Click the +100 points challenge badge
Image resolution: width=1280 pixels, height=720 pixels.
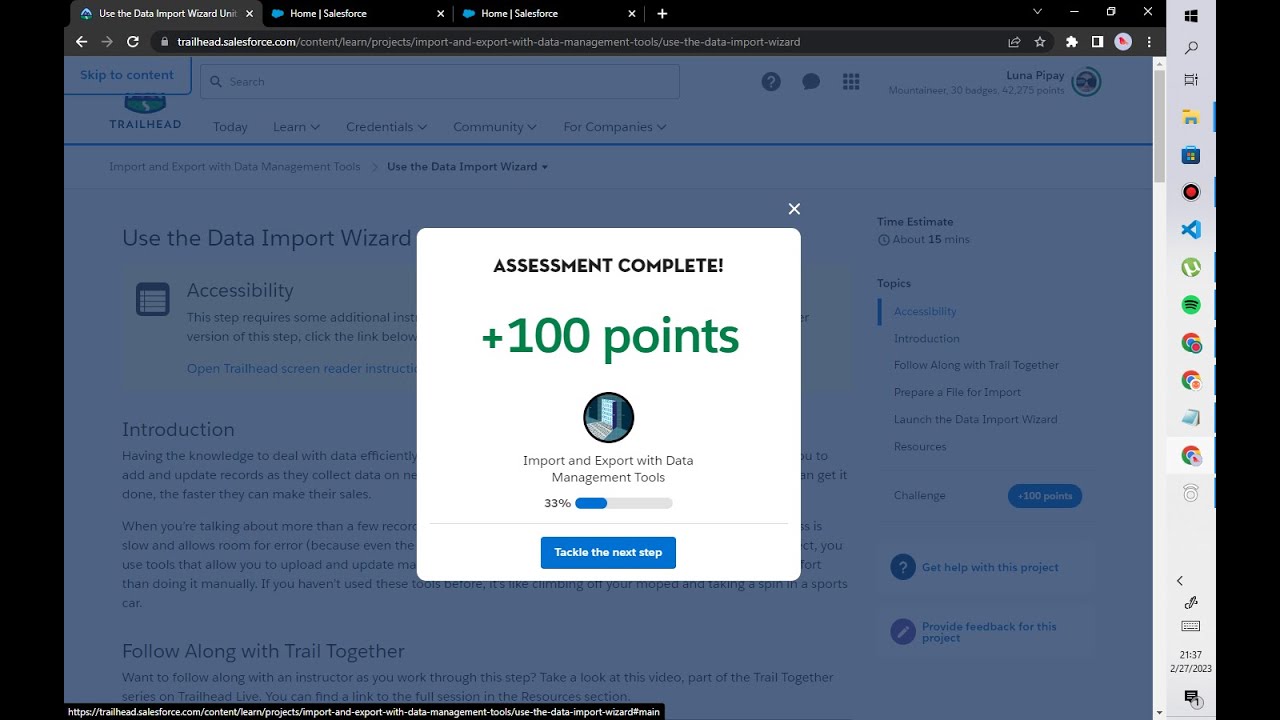(x=1045, y=495)
